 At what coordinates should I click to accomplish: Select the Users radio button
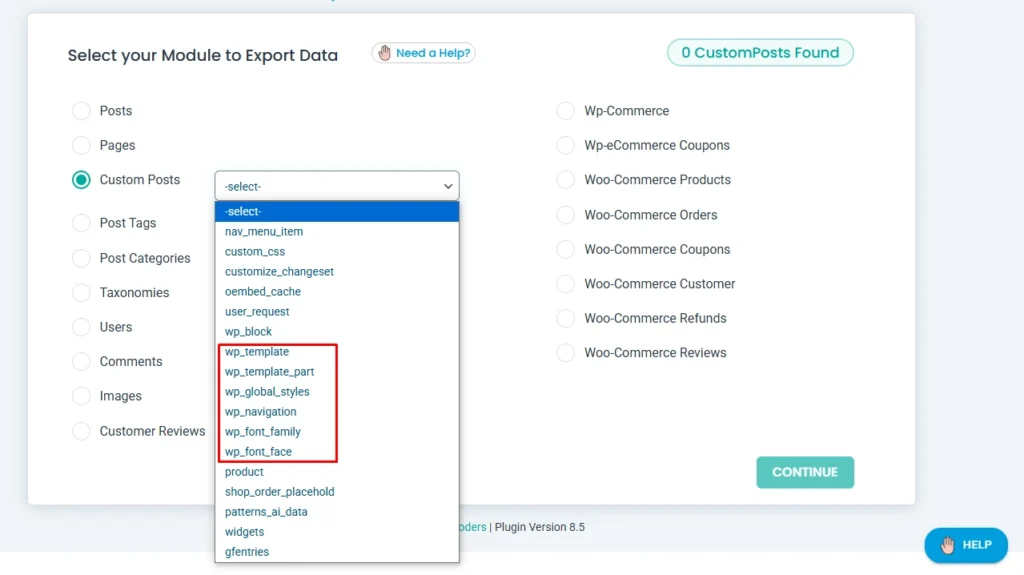81,327
